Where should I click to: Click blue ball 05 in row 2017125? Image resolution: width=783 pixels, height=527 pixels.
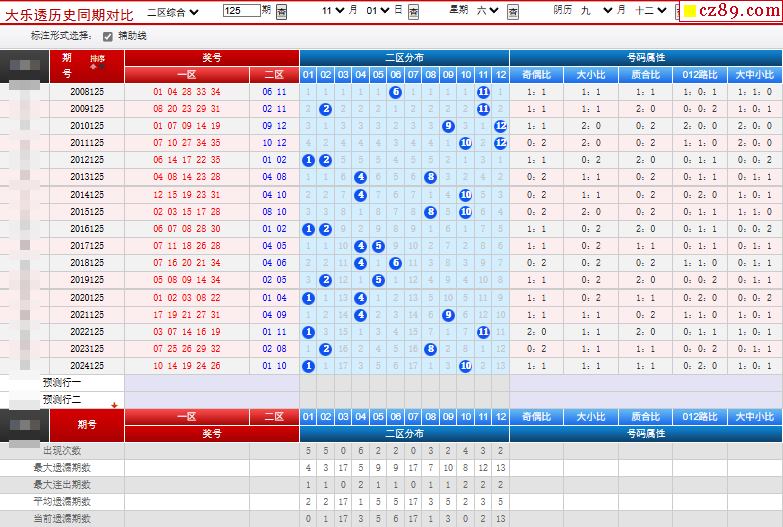click(x=378, y=246)
